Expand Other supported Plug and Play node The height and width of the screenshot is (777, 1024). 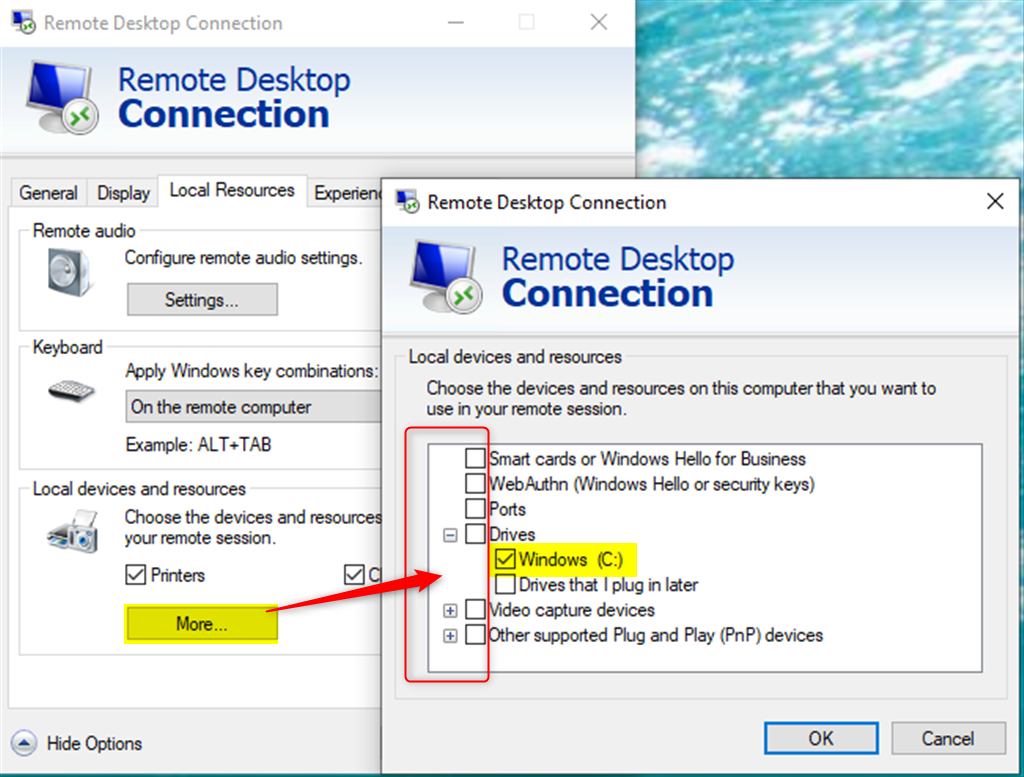coord(450,636)
